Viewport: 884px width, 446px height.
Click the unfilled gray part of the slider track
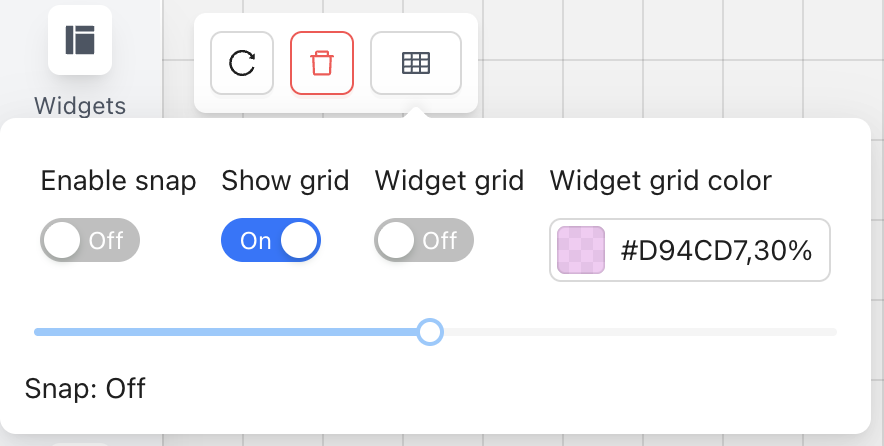(x=640, y=332)
